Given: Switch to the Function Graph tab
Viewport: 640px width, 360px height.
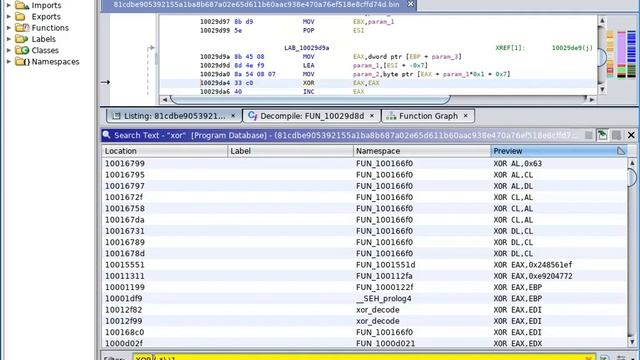Looking at the screenshot, I should point(428,116).
